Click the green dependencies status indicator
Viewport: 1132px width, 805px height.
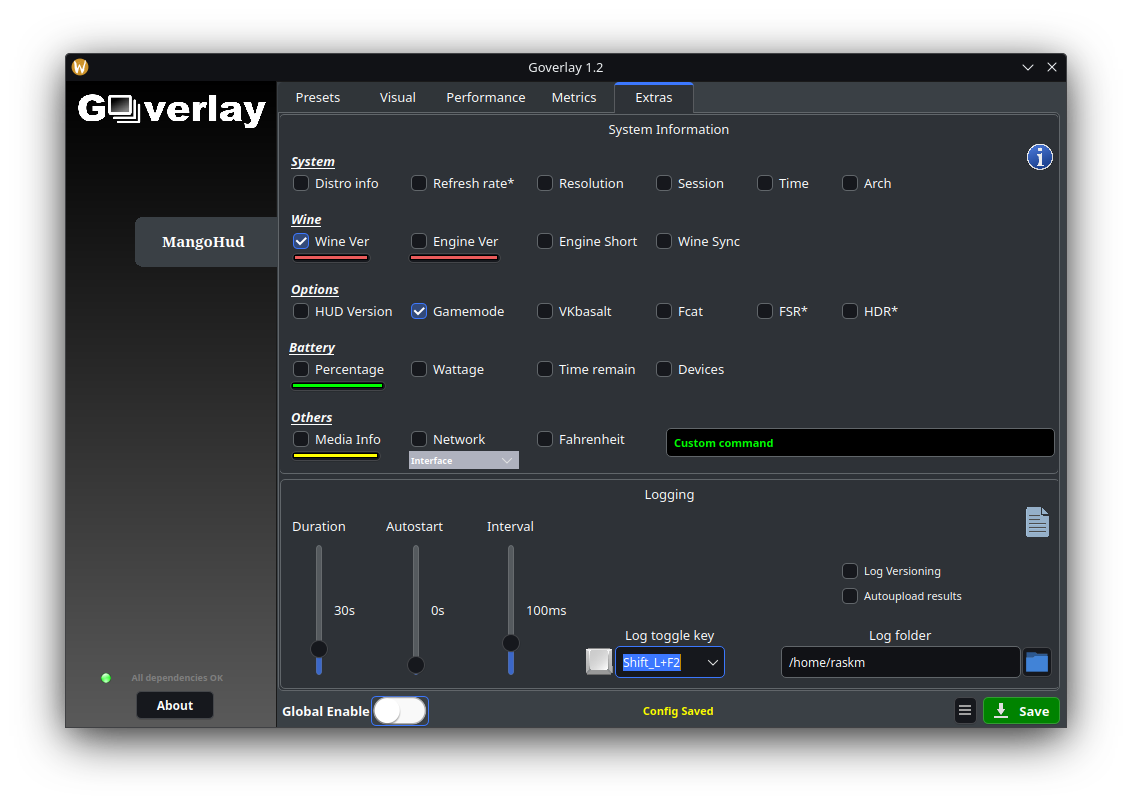pyautogui.click(x=106, y=678)
